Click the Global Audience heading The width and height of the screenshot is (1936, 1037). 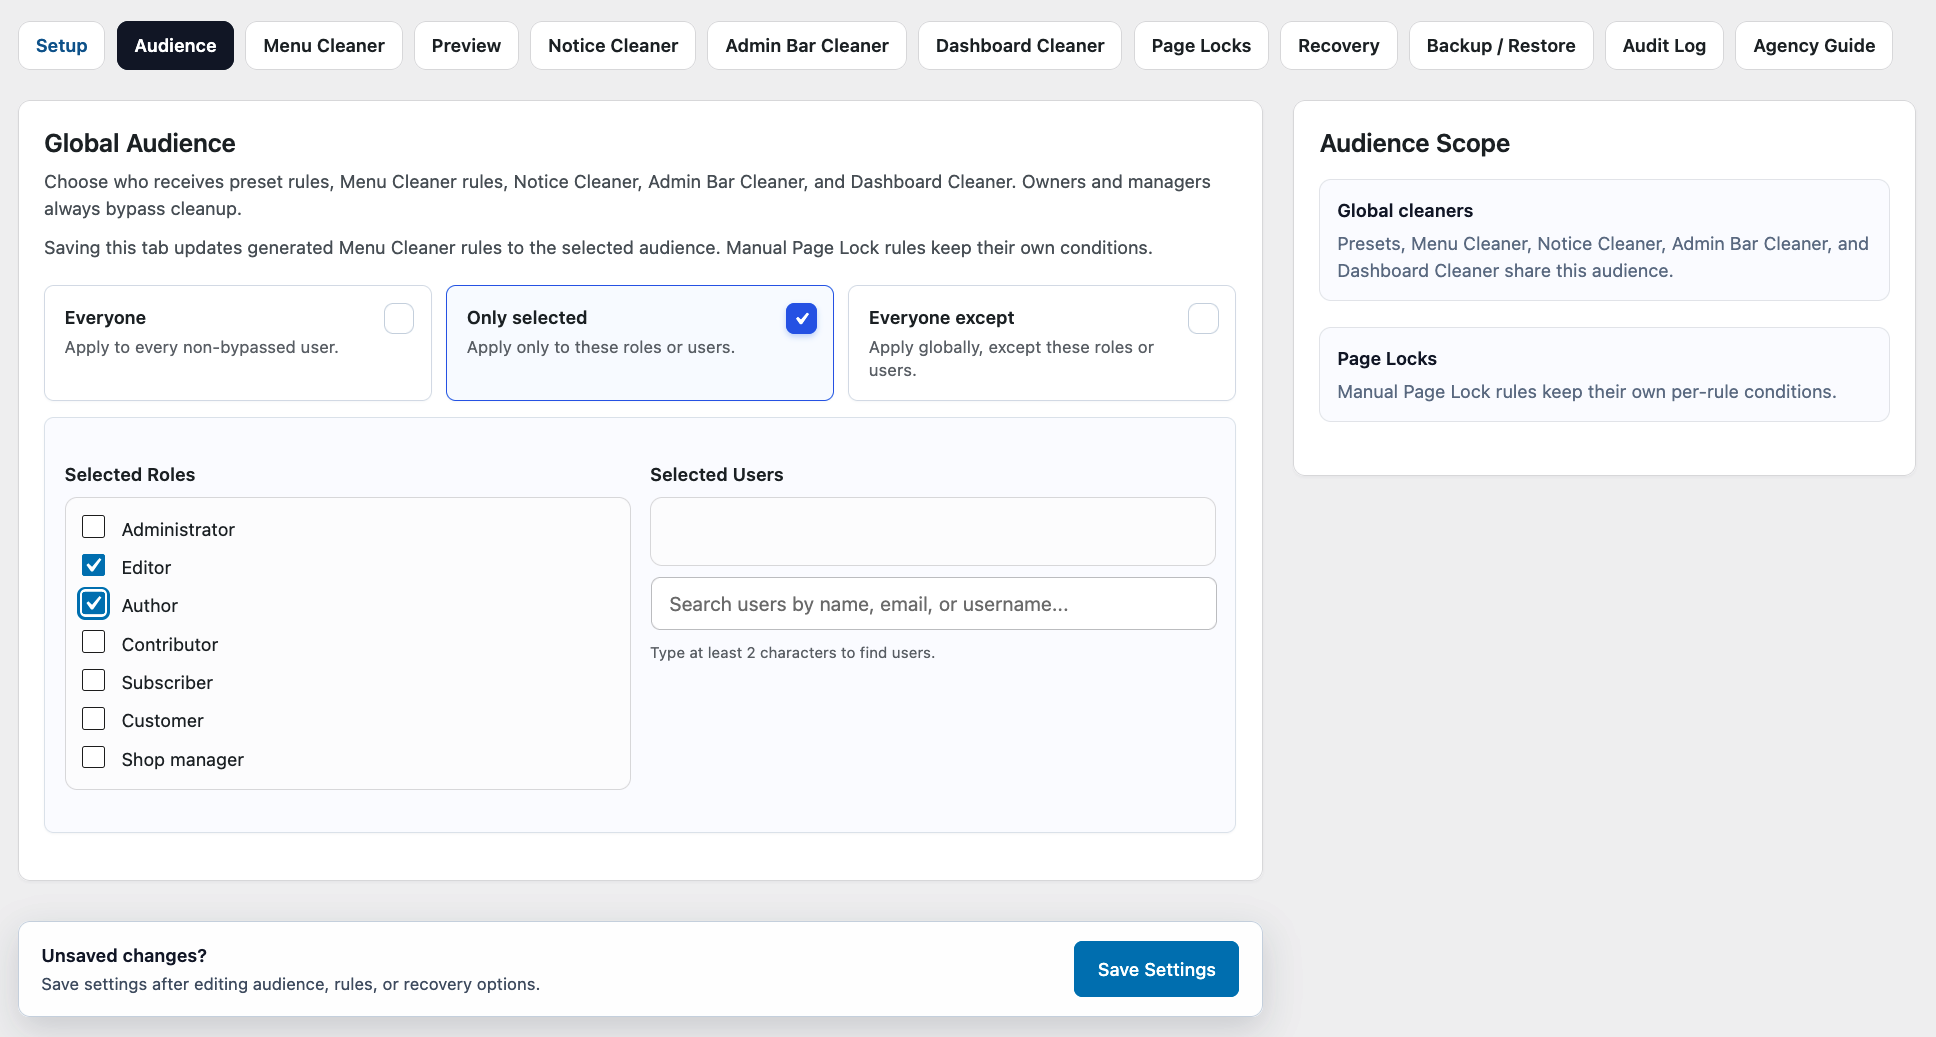pos(140,143)
